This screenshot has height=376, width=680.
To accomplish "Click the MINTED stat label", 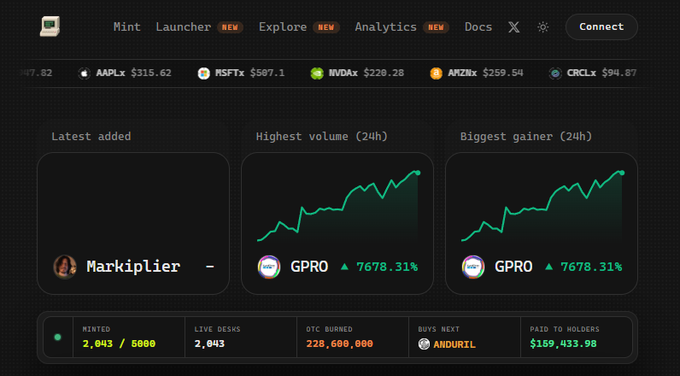I will click(x=96, y=330).
